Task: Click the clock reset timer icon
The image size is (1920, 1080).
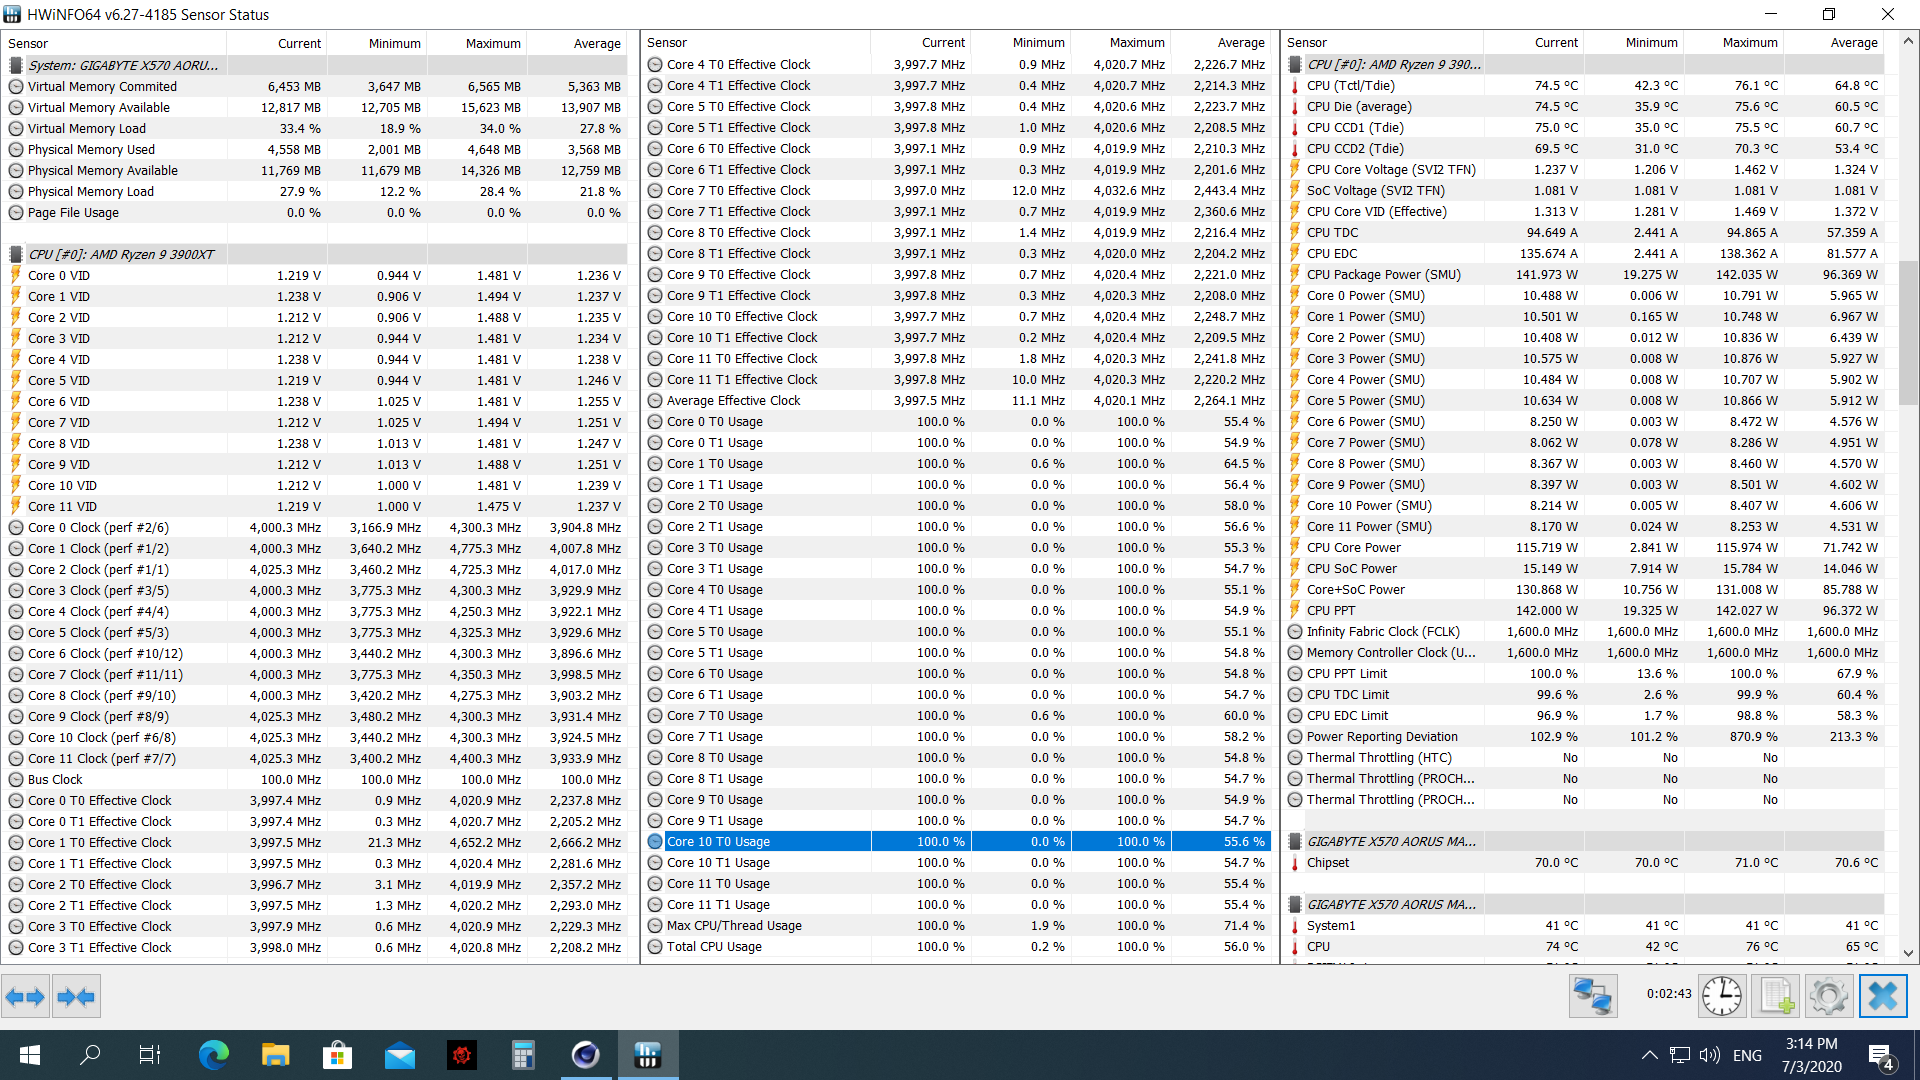Action: pyautogui.click(x=1722, y=996)
